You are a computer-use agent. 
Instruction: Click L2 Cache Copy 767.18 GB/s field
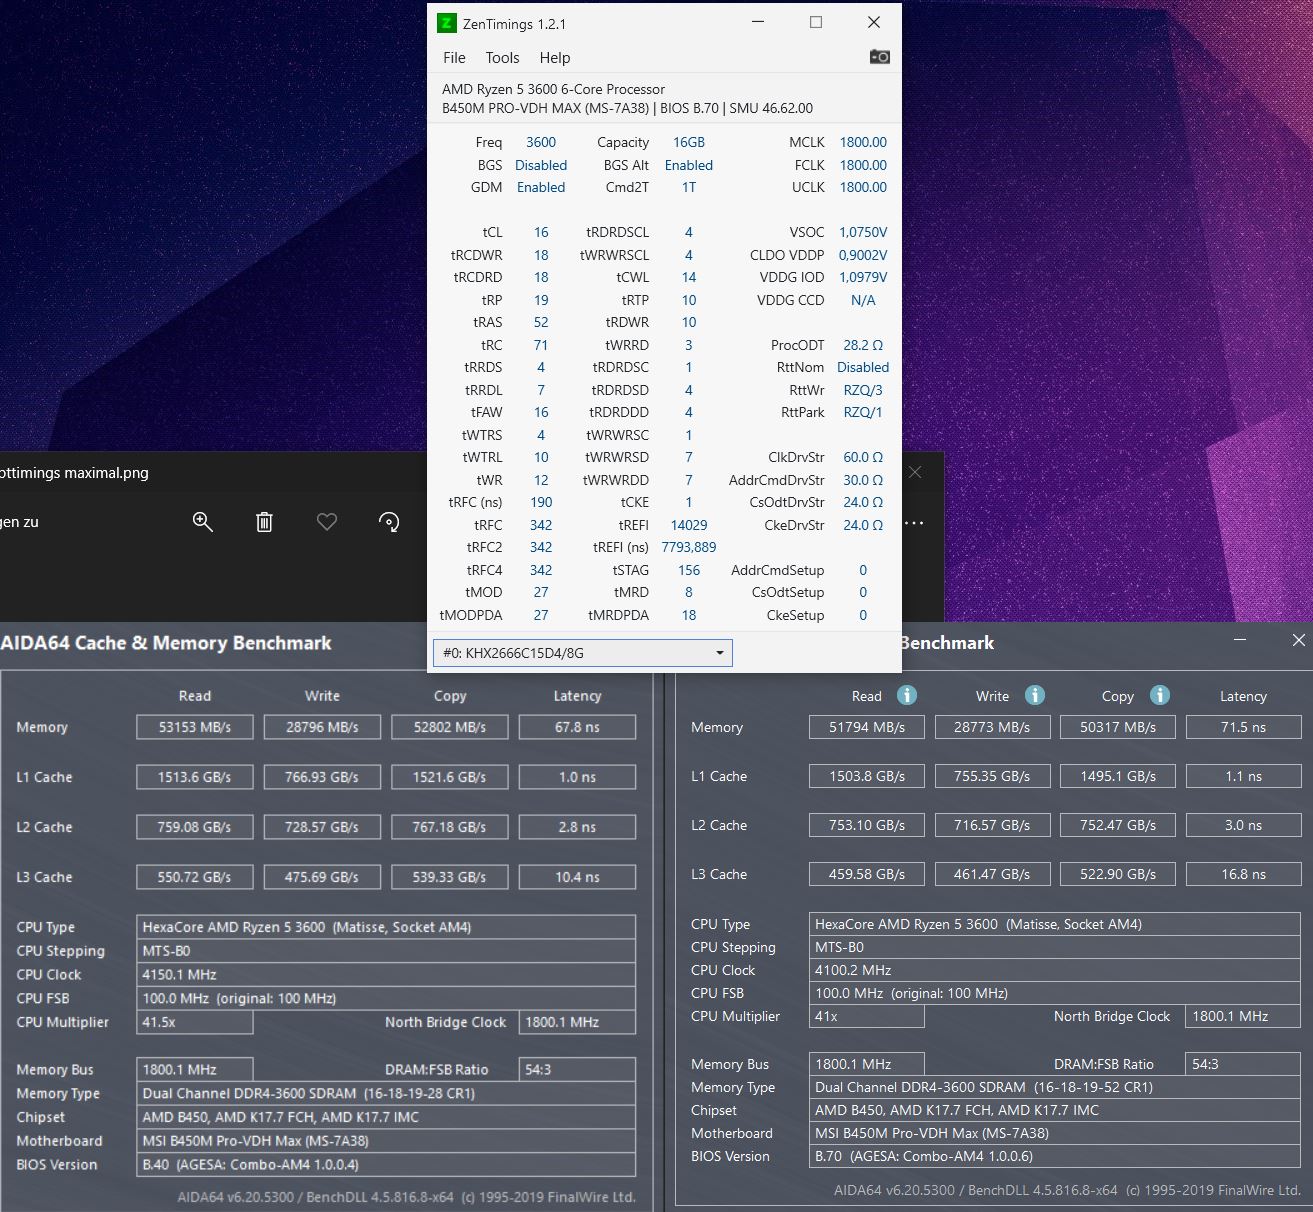(449, 827)
